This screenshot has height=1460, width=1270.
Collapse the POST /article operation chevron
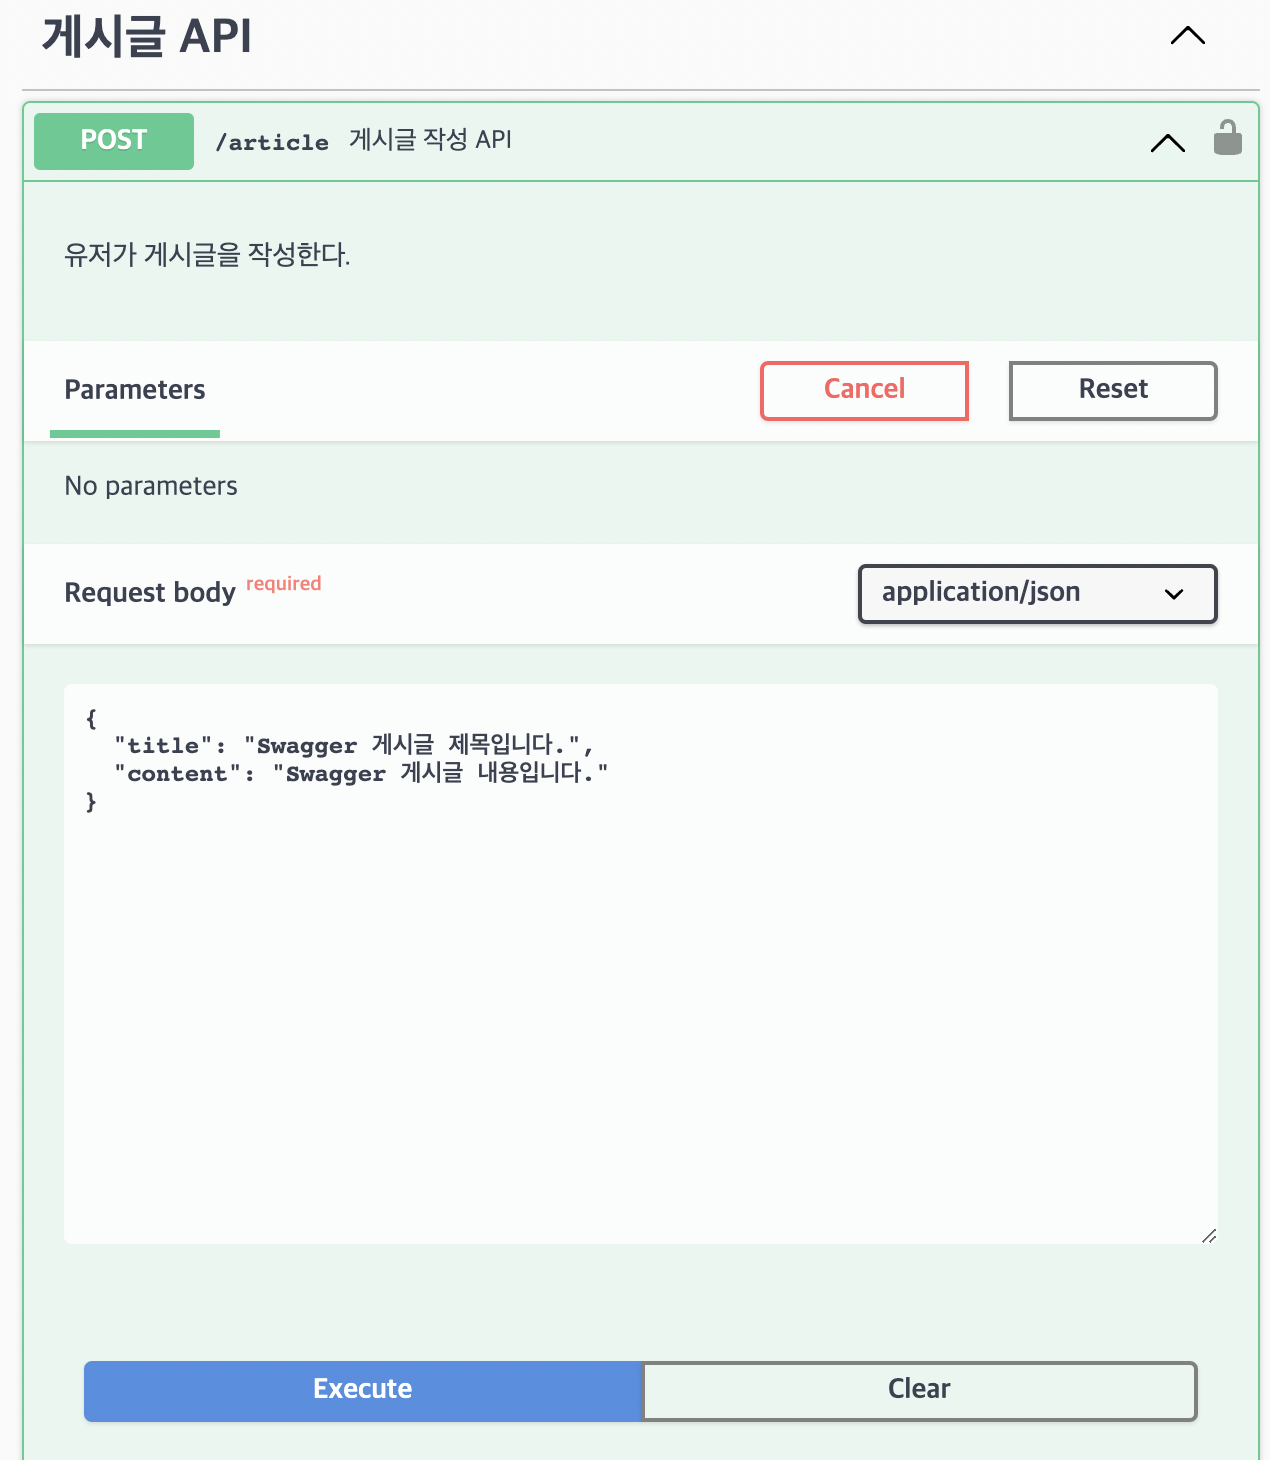click(1168, 143)
